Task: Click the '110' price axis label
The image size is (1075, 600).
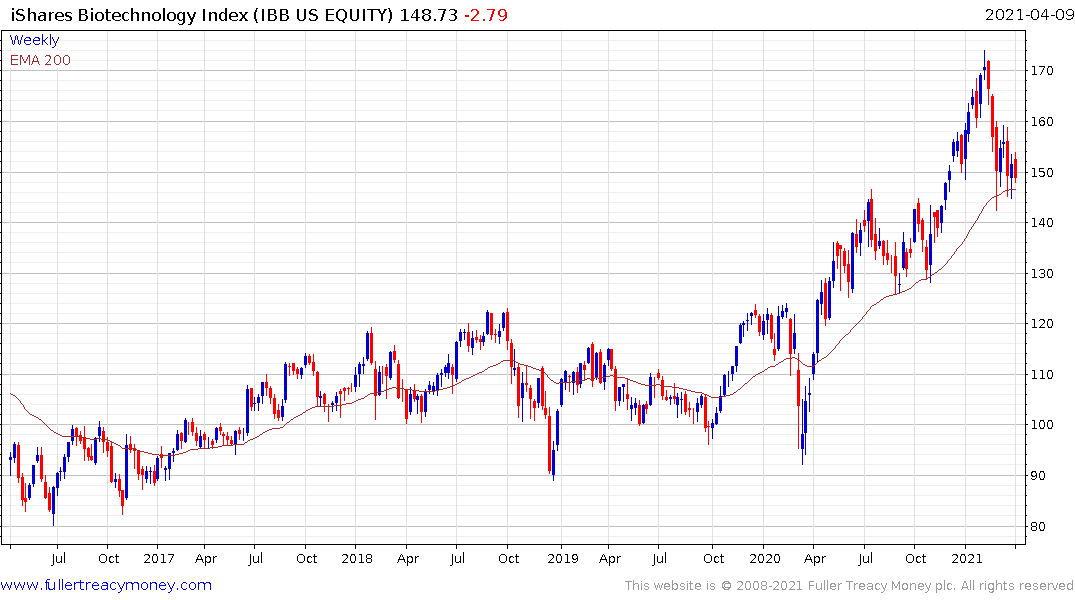Action: (x=1042, y=374)
